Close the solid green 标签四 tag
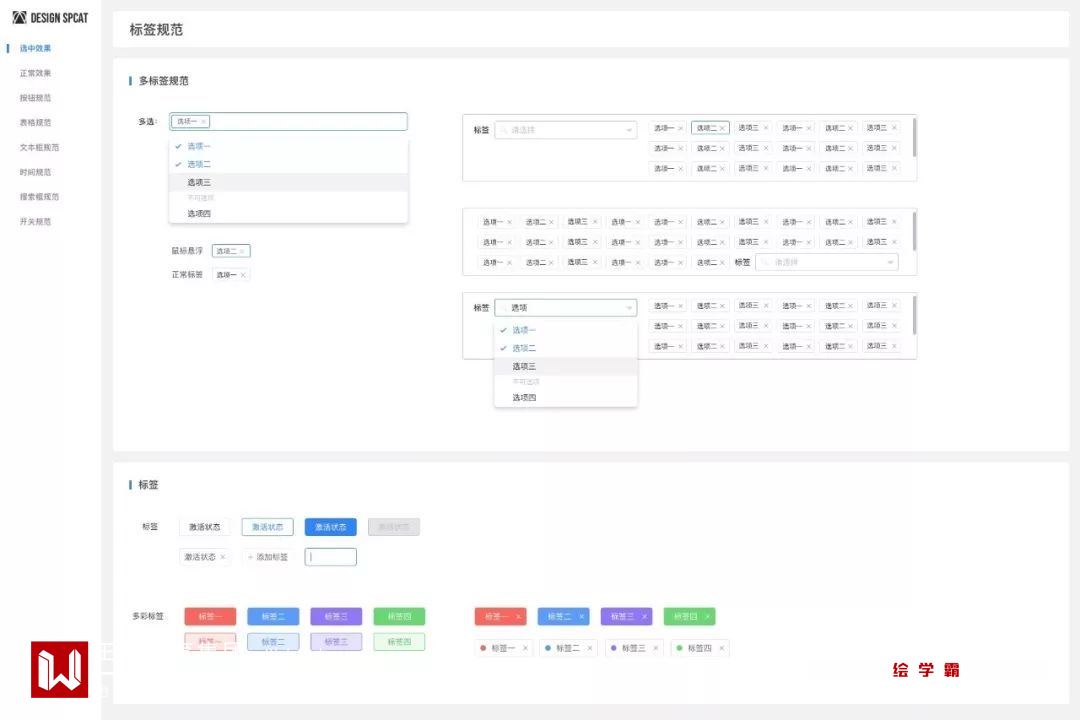This screenshot has height=720, width=1080. point(707,617)
